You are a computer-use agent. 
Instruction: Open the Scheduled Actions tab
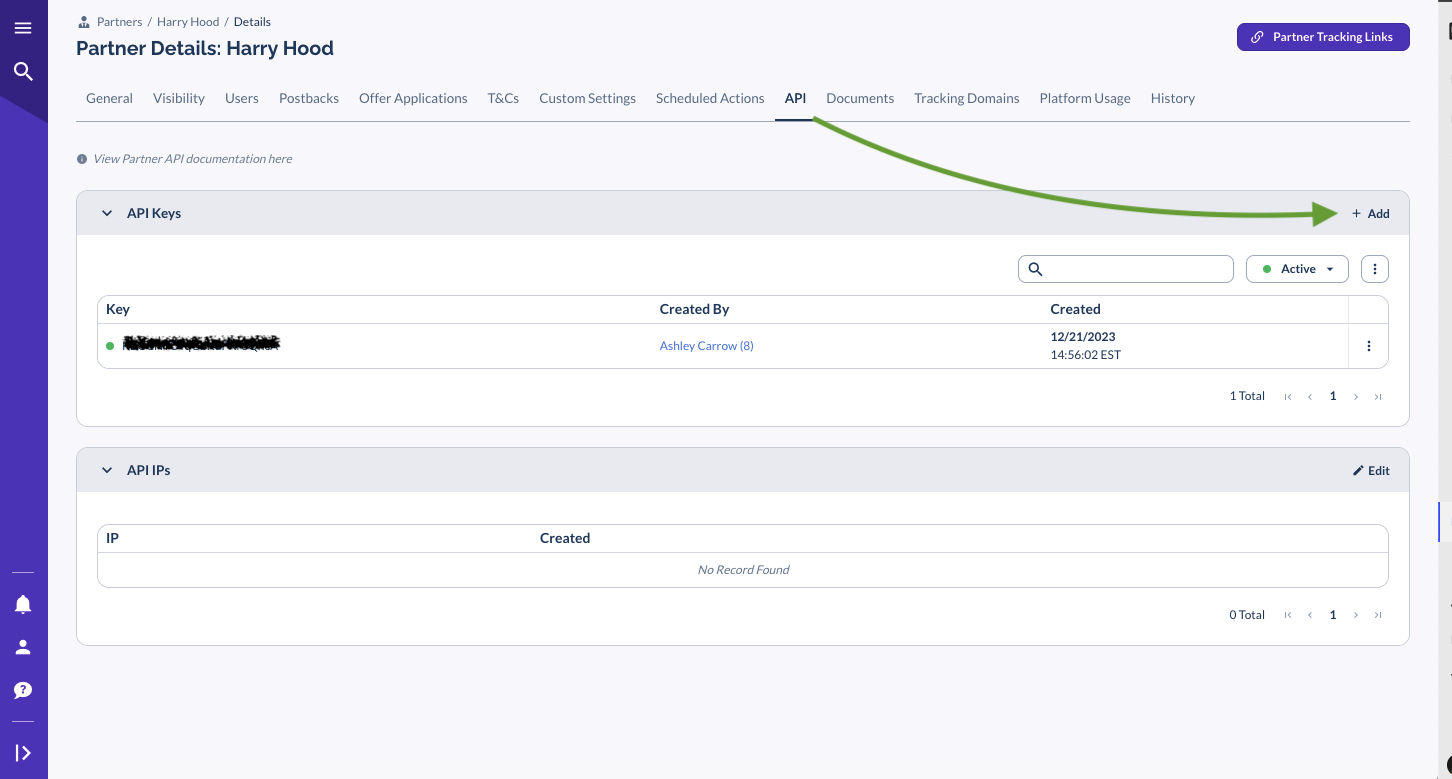710,98
